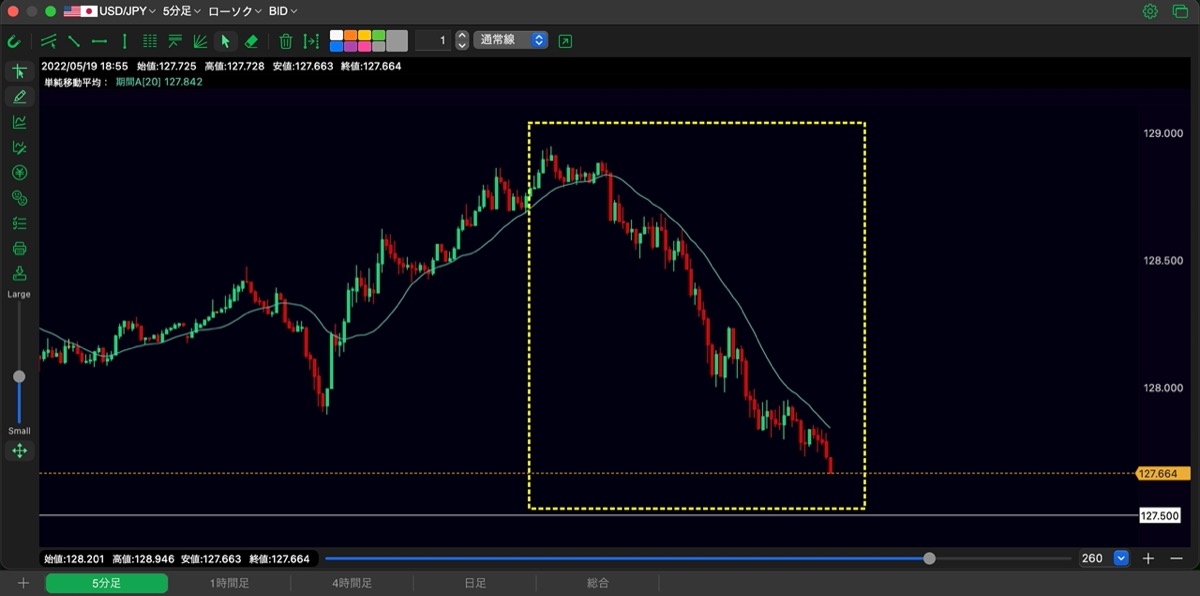This screenshot has width=1200, height=596.
Task: Click the window layout icon top right
Action: point(1178,12)
